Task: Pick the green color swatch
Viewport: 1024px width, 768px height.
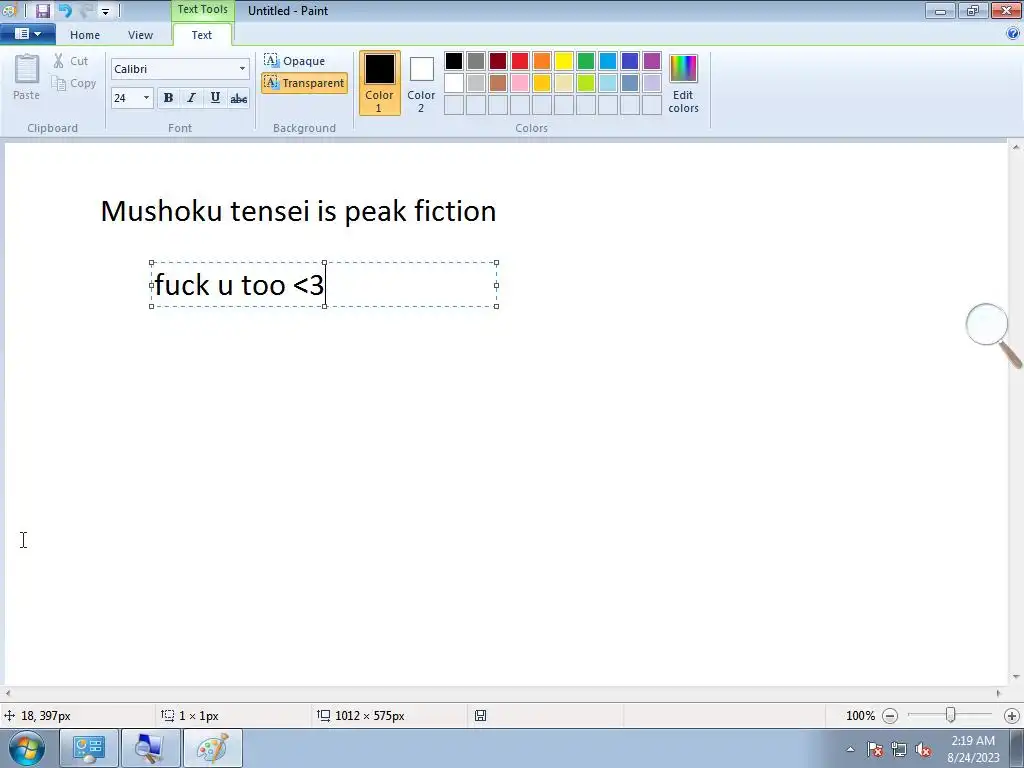Action: click(586, 61)
